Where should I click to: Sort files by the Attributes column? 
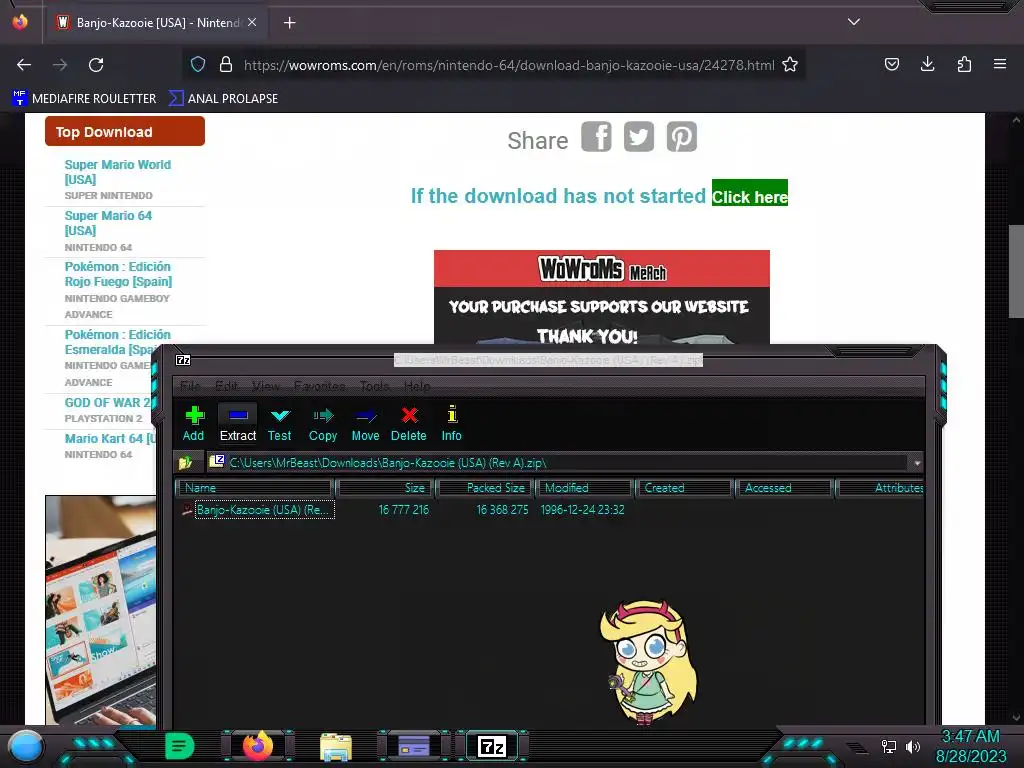pyautogui.click(x=880, y=488)
